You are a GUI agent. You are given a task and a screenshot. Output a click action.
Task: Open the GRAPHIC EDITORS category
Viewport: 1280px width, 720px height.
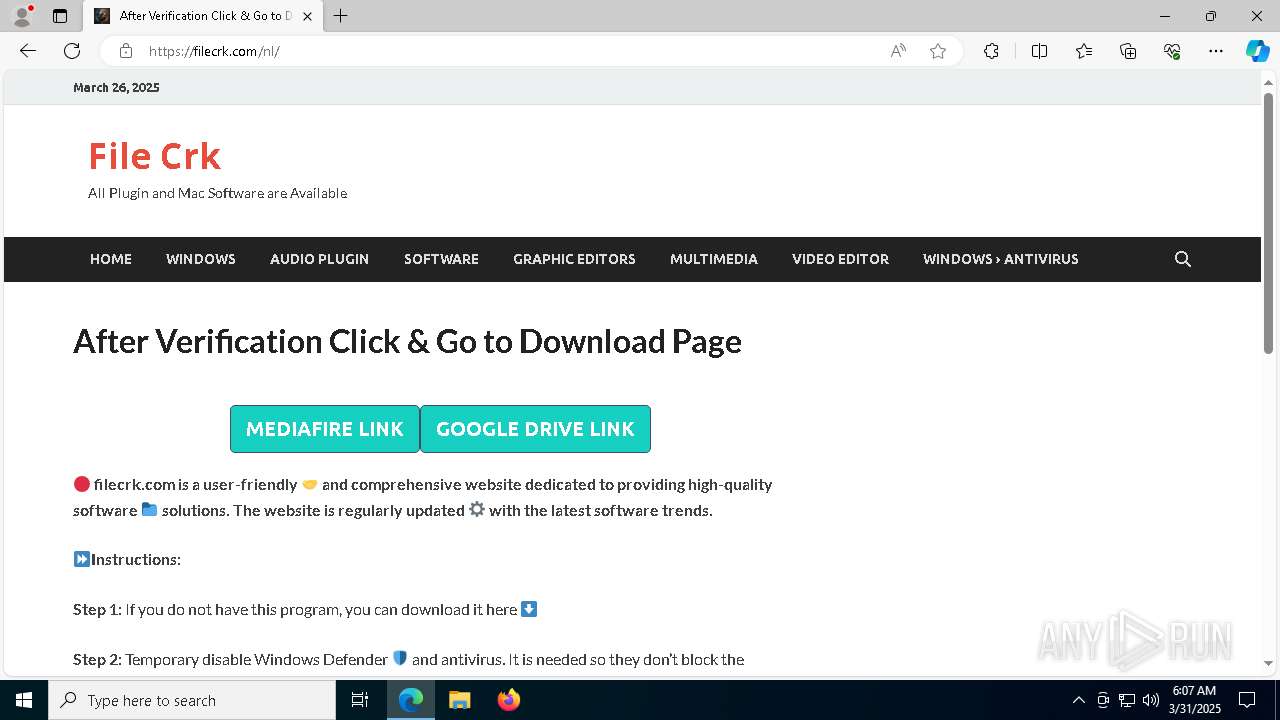pyautogui.click(x=574, y=259)
